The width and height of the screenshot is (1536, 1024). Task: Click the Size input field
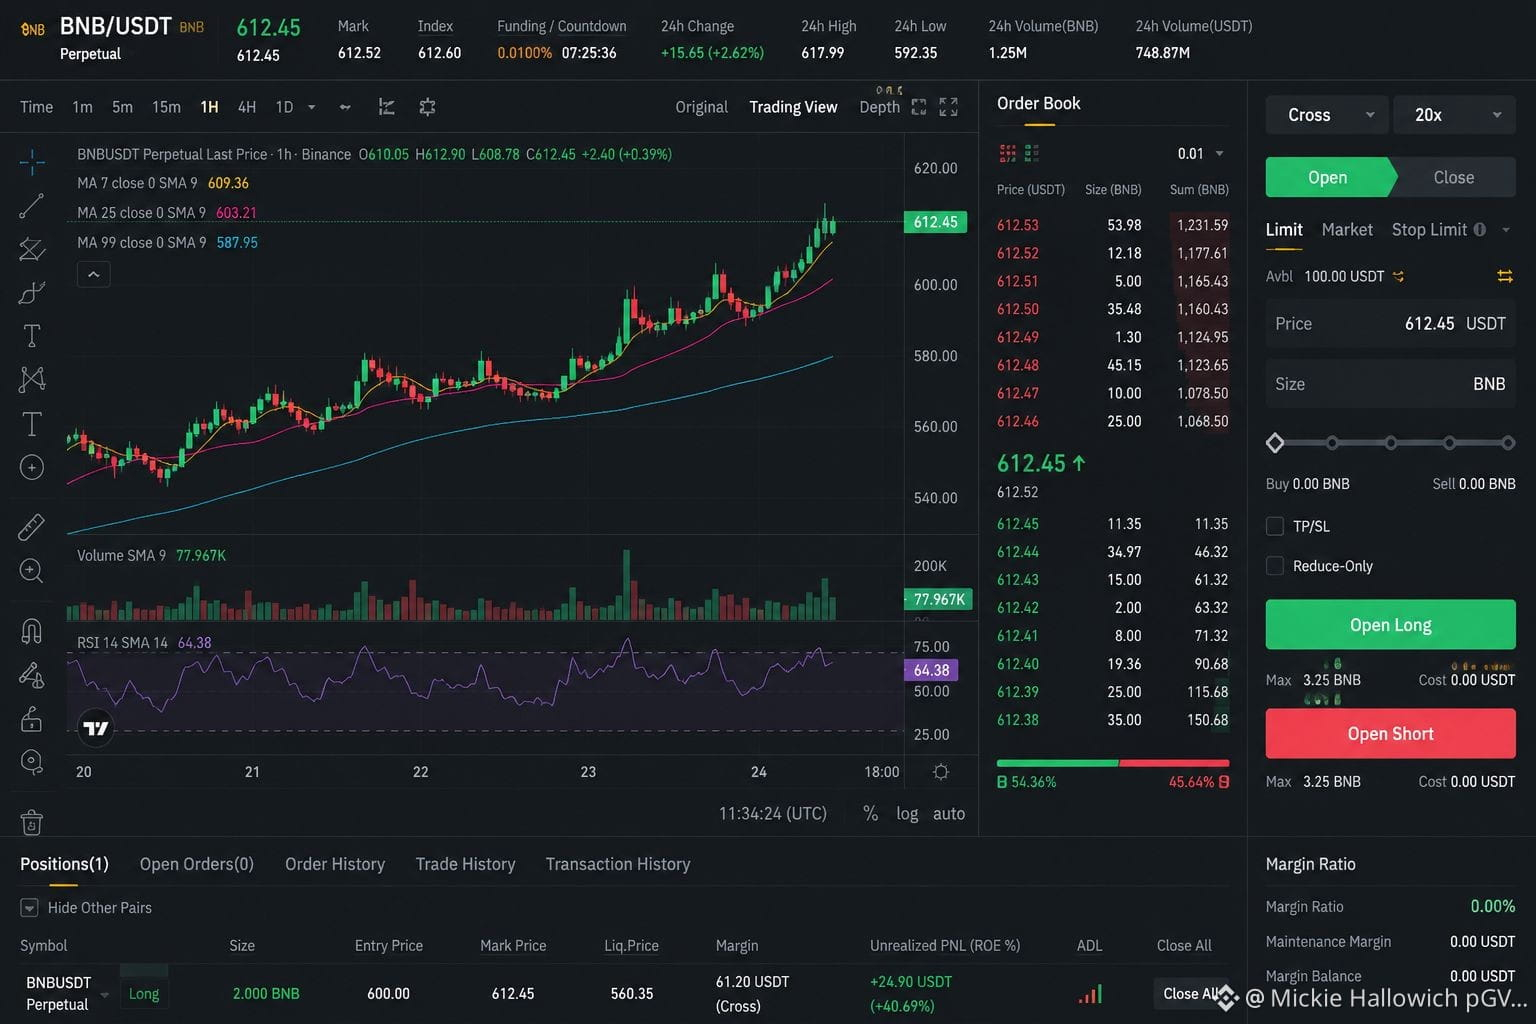coord(1391,384)
